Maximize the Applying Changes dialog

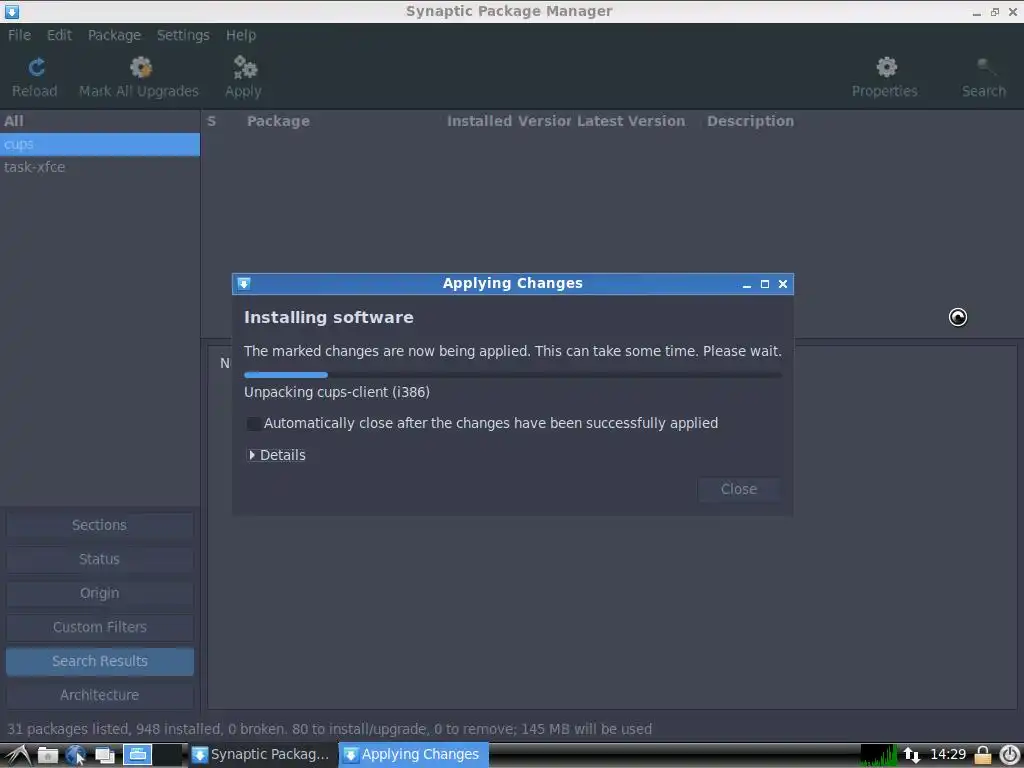(x=765, y=284)
